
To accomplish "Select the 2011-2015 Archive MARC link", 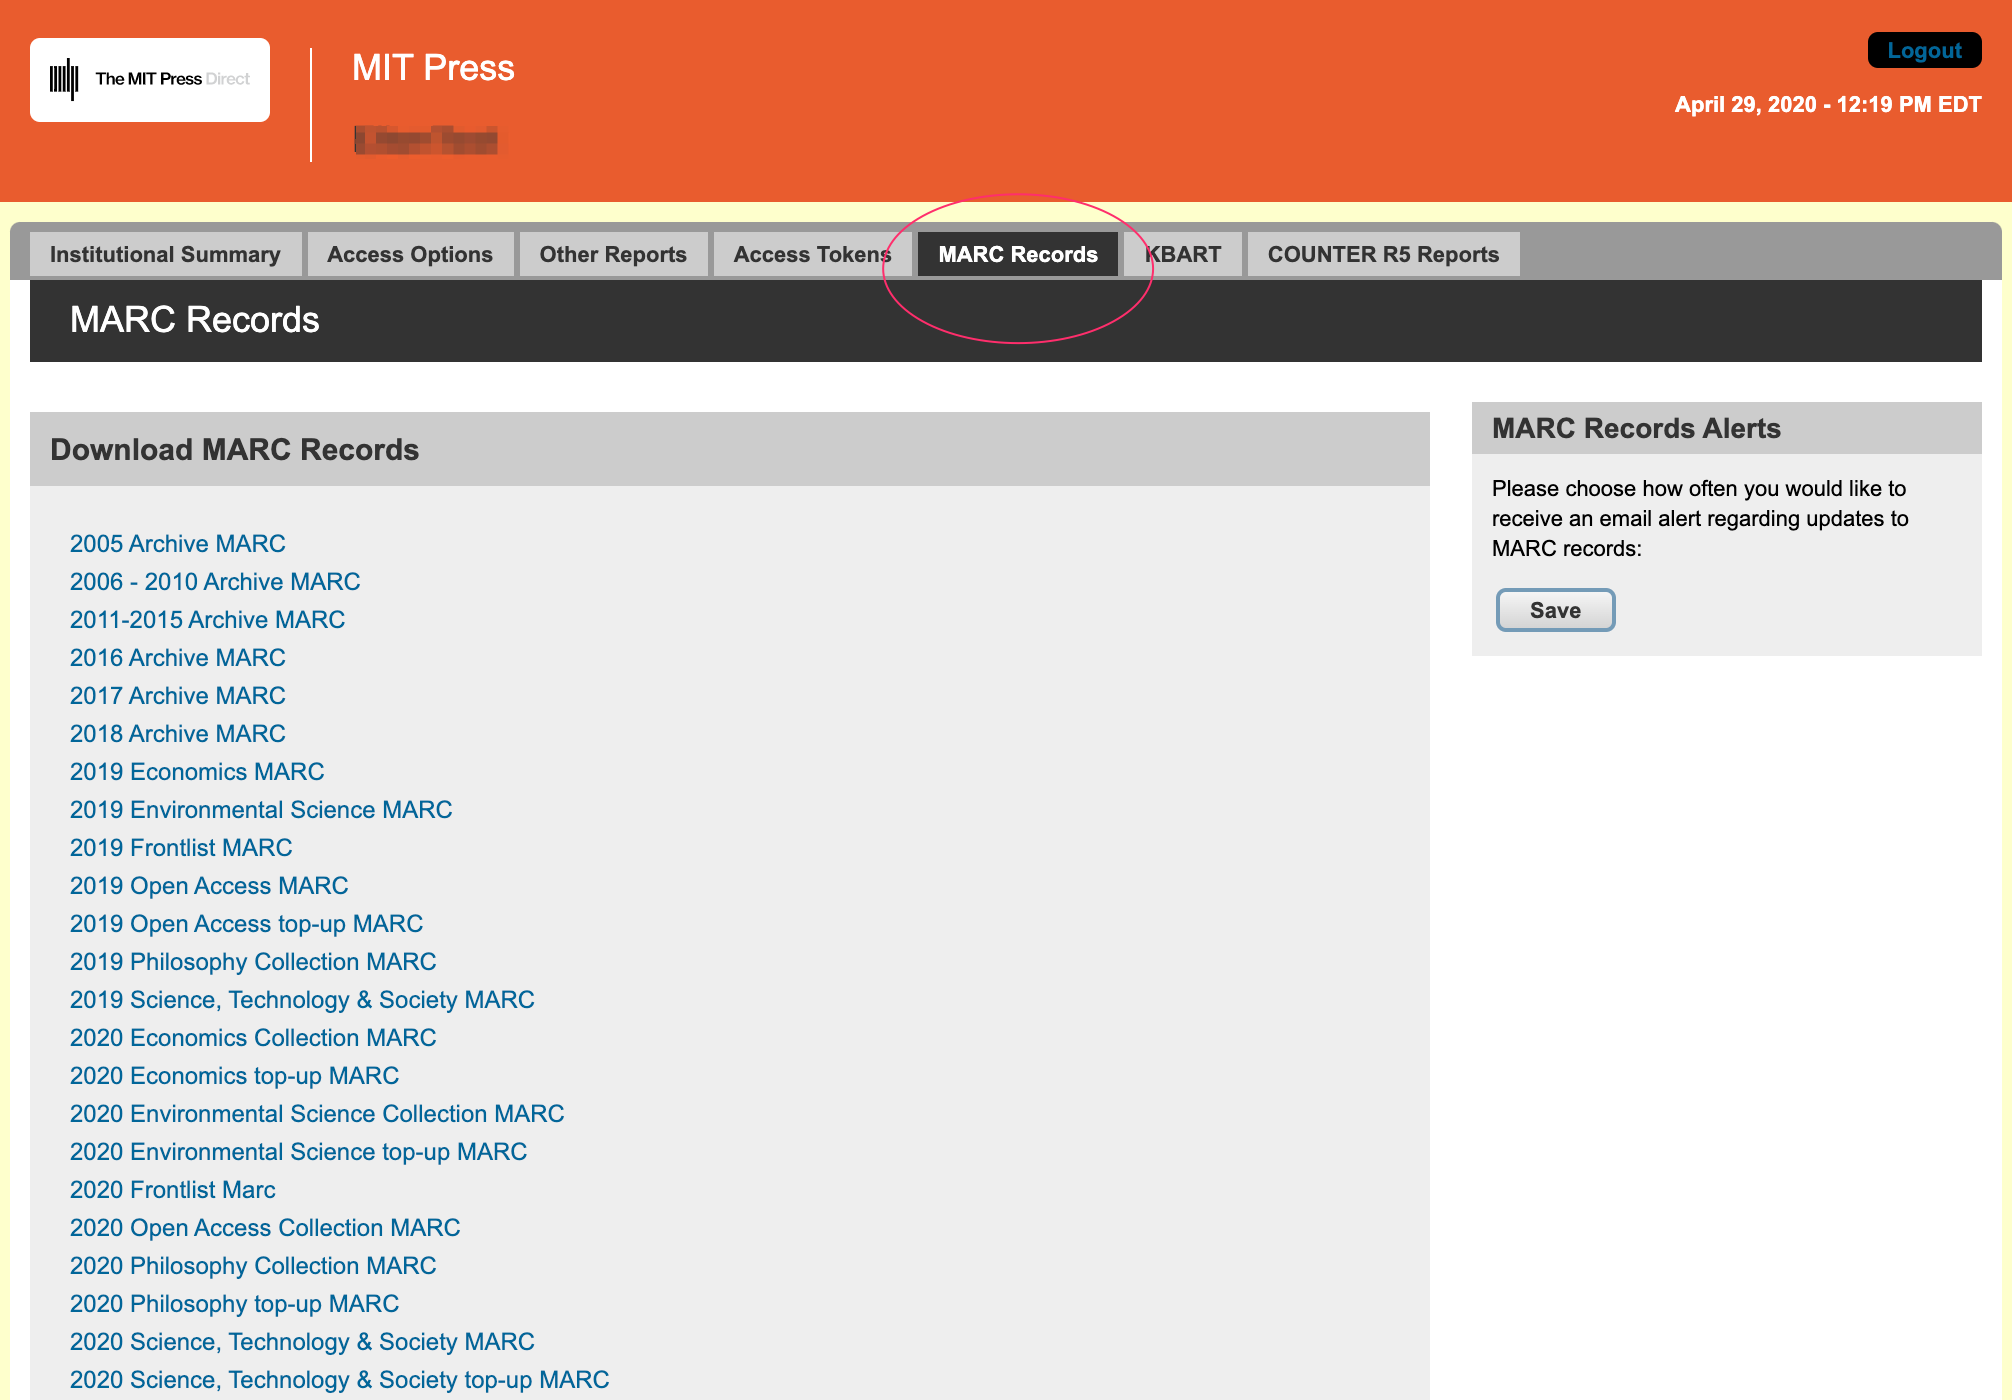I will click(206, 620).
